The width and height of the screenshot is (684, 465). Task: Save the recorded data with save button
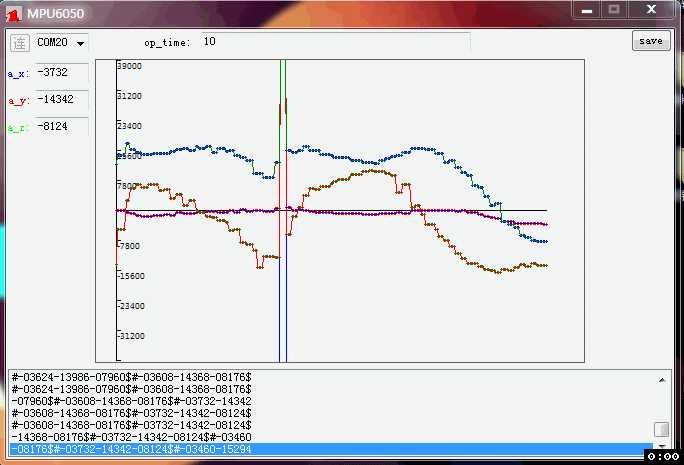[x=651, y=41]
